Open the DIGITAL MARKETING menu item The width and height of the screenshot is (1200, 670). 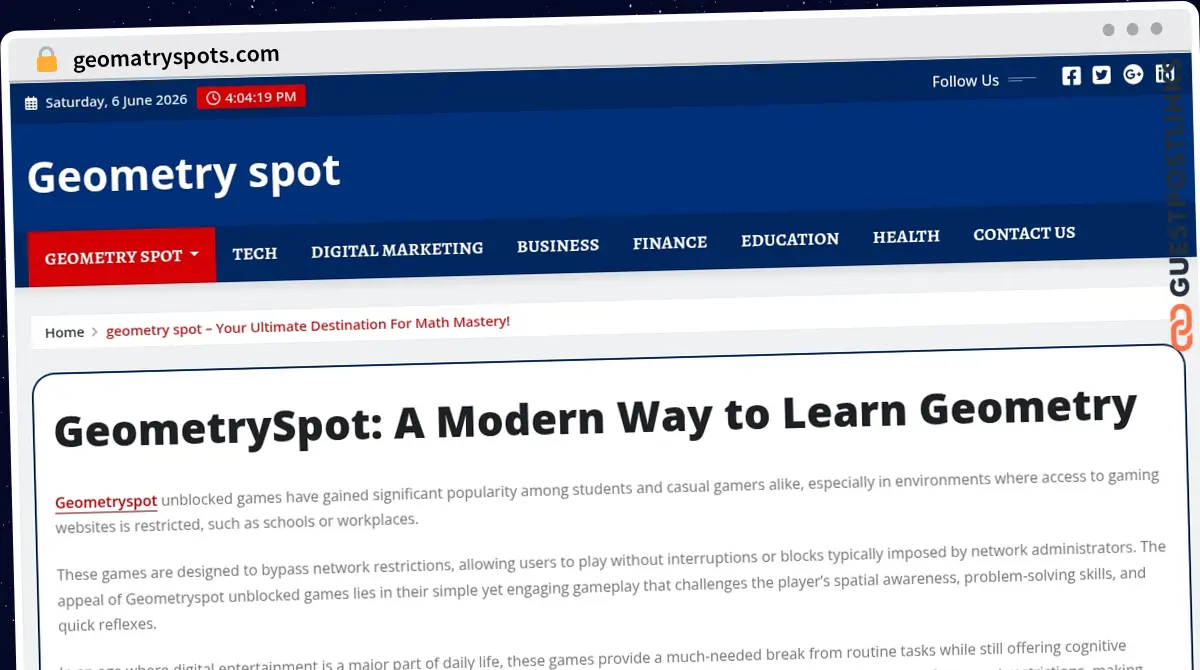pos(397,249)
